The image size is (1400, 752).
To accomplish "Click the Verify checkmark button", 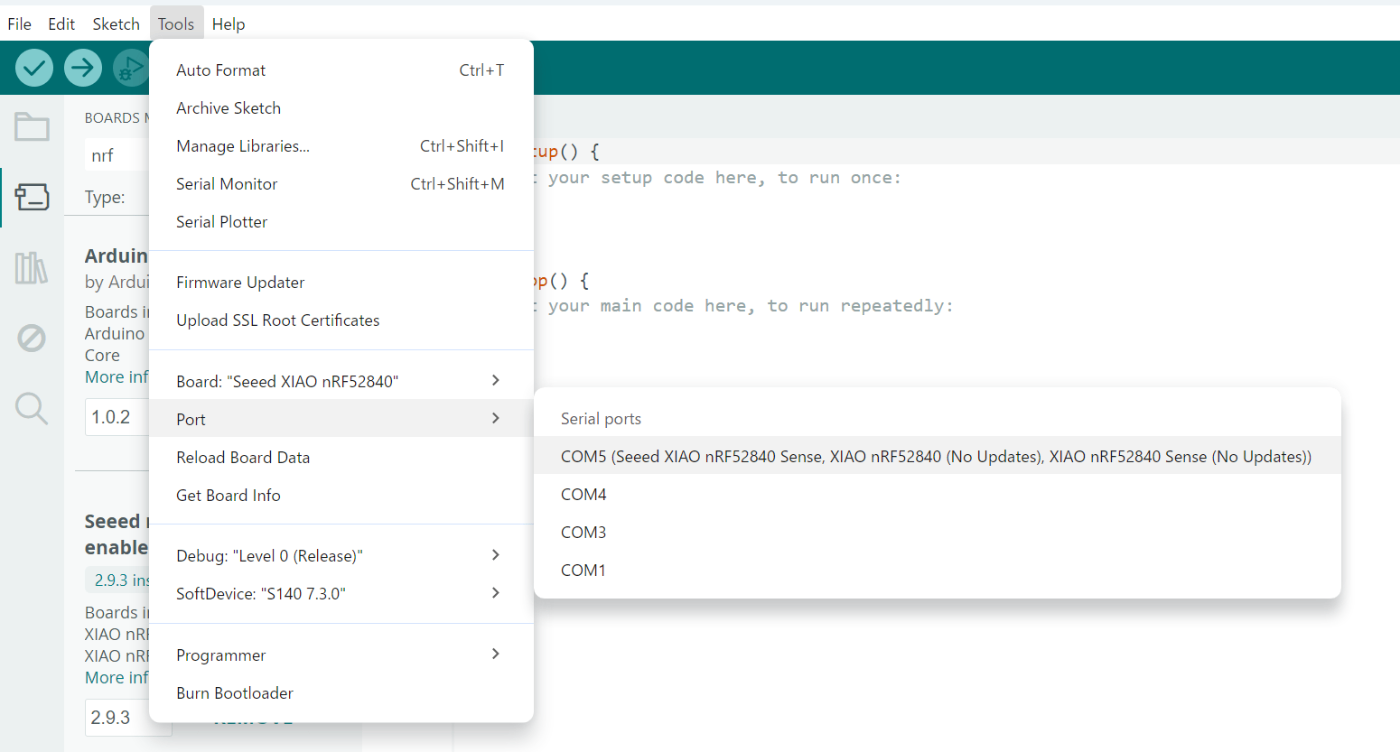I will click(34, 68).
